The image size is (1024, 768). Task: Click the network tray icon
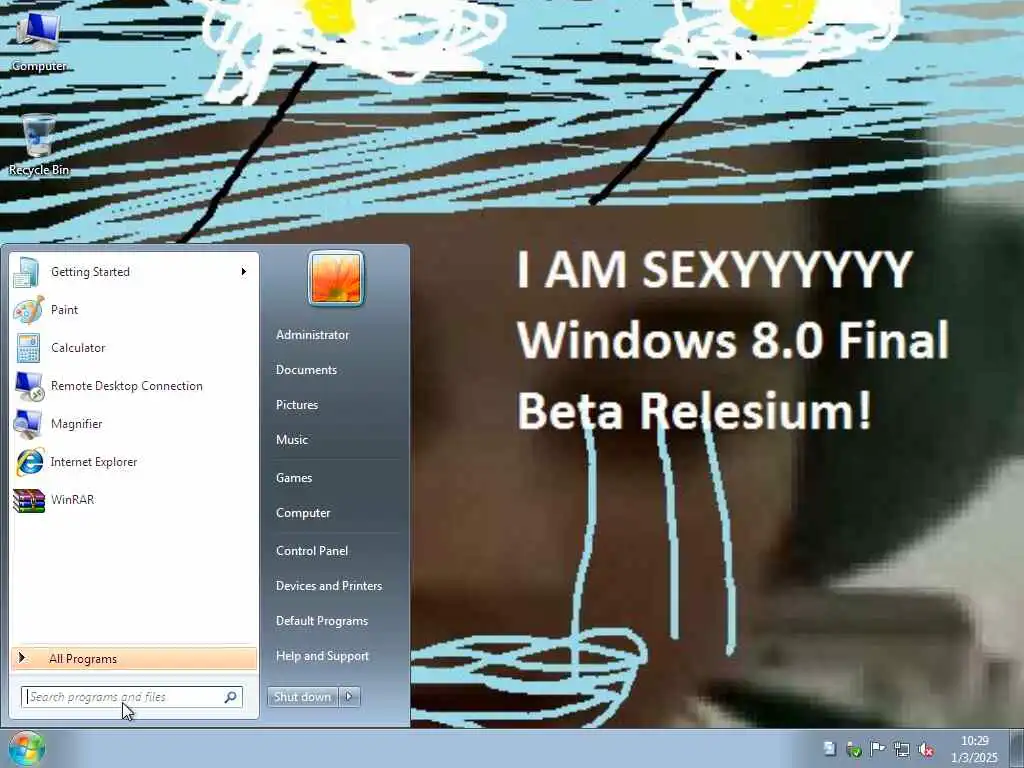(x=901, y=748)
